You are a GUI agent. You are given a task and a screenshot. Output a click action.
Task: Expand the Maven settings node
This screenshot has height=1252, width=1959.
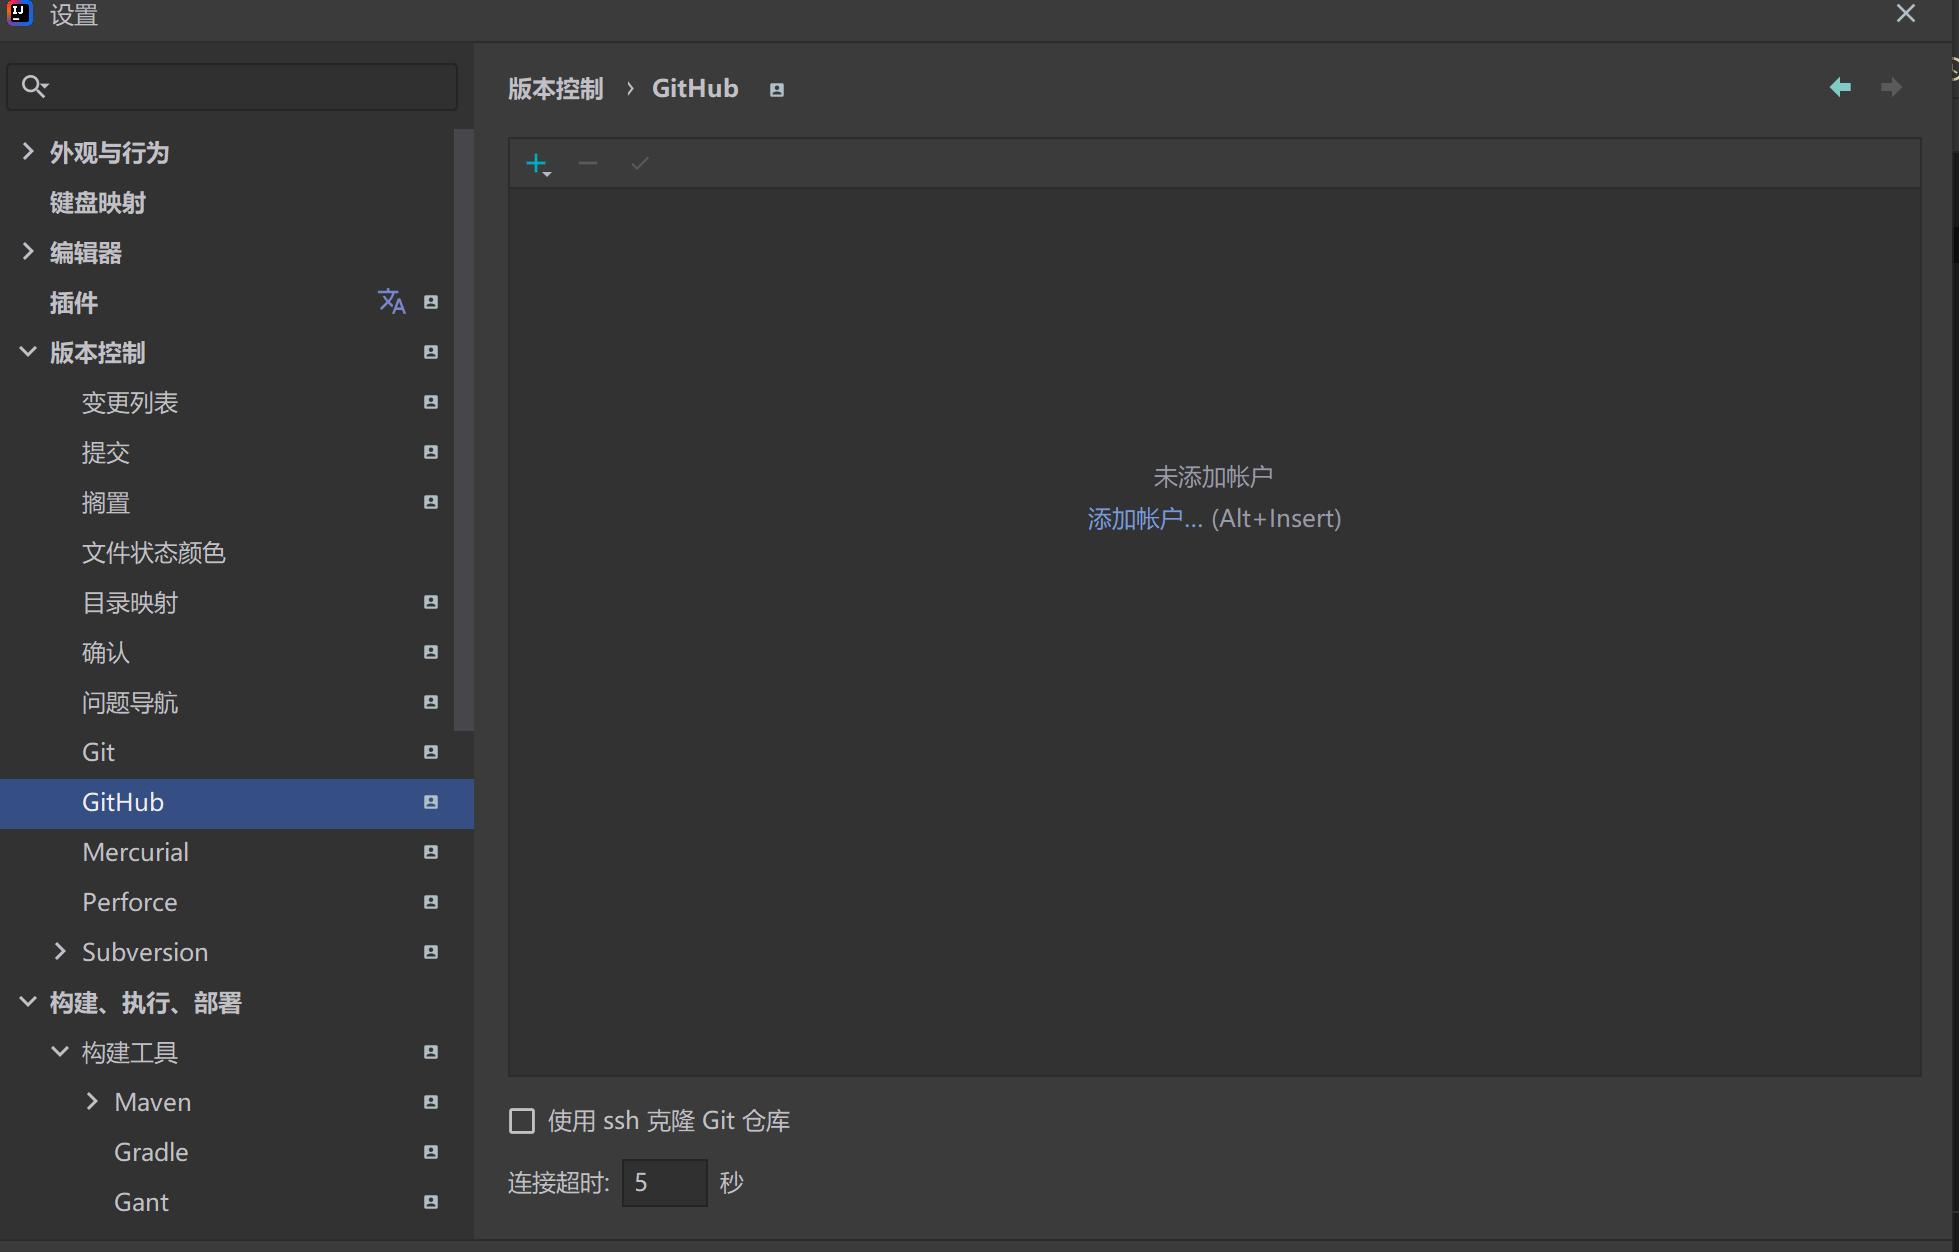tap(92, 1101)
